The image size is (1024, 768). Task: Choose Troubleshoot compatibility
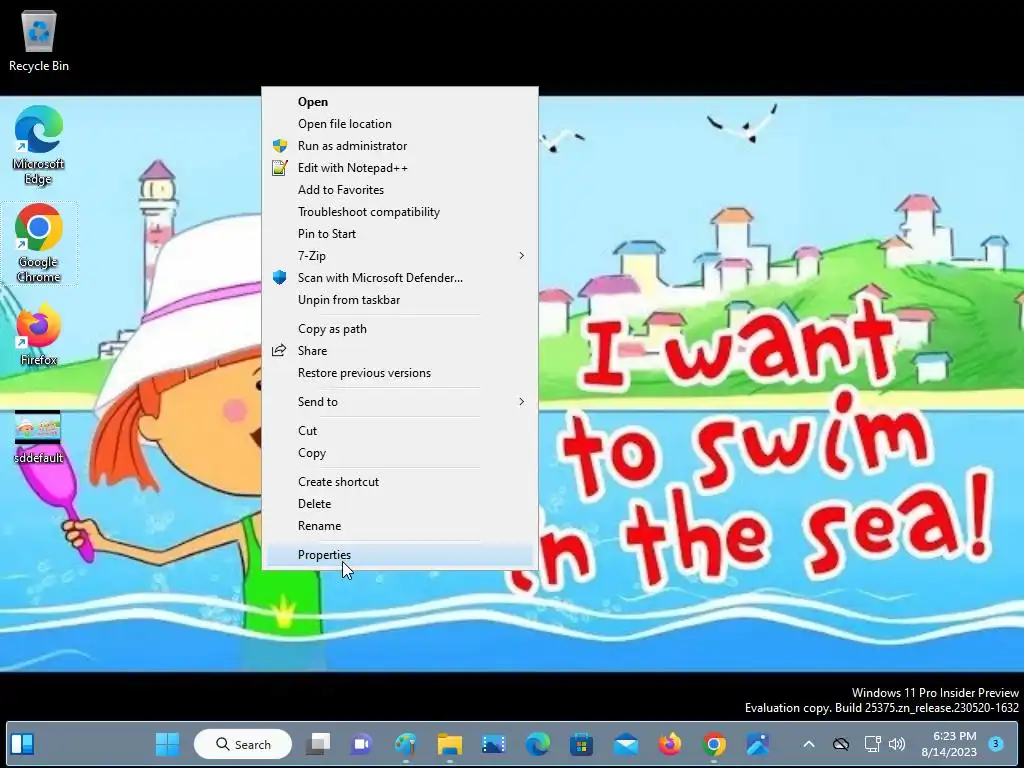[x=400, y=212]
